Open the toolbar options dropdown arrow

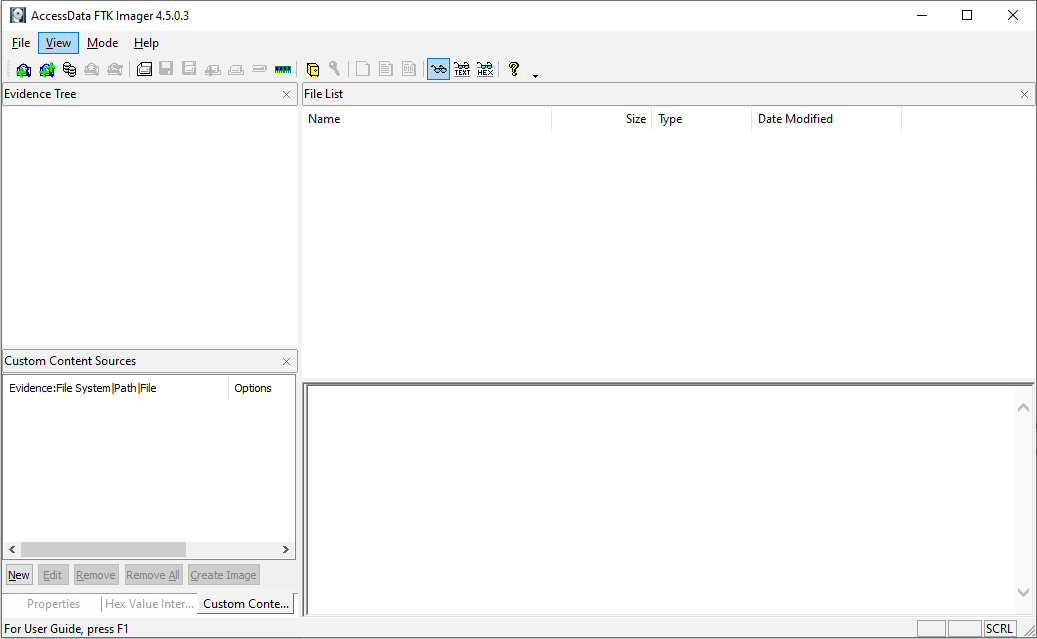[x=536, y=76]
